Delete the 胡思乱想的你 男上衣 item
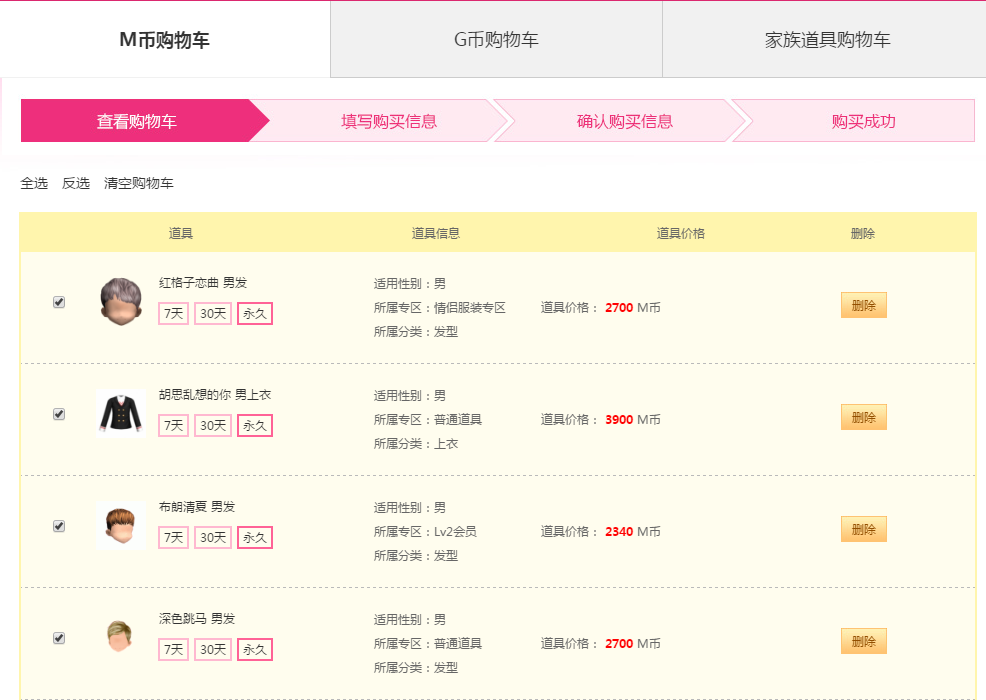This screenshot has width=986, height=700. click(863, 417)
